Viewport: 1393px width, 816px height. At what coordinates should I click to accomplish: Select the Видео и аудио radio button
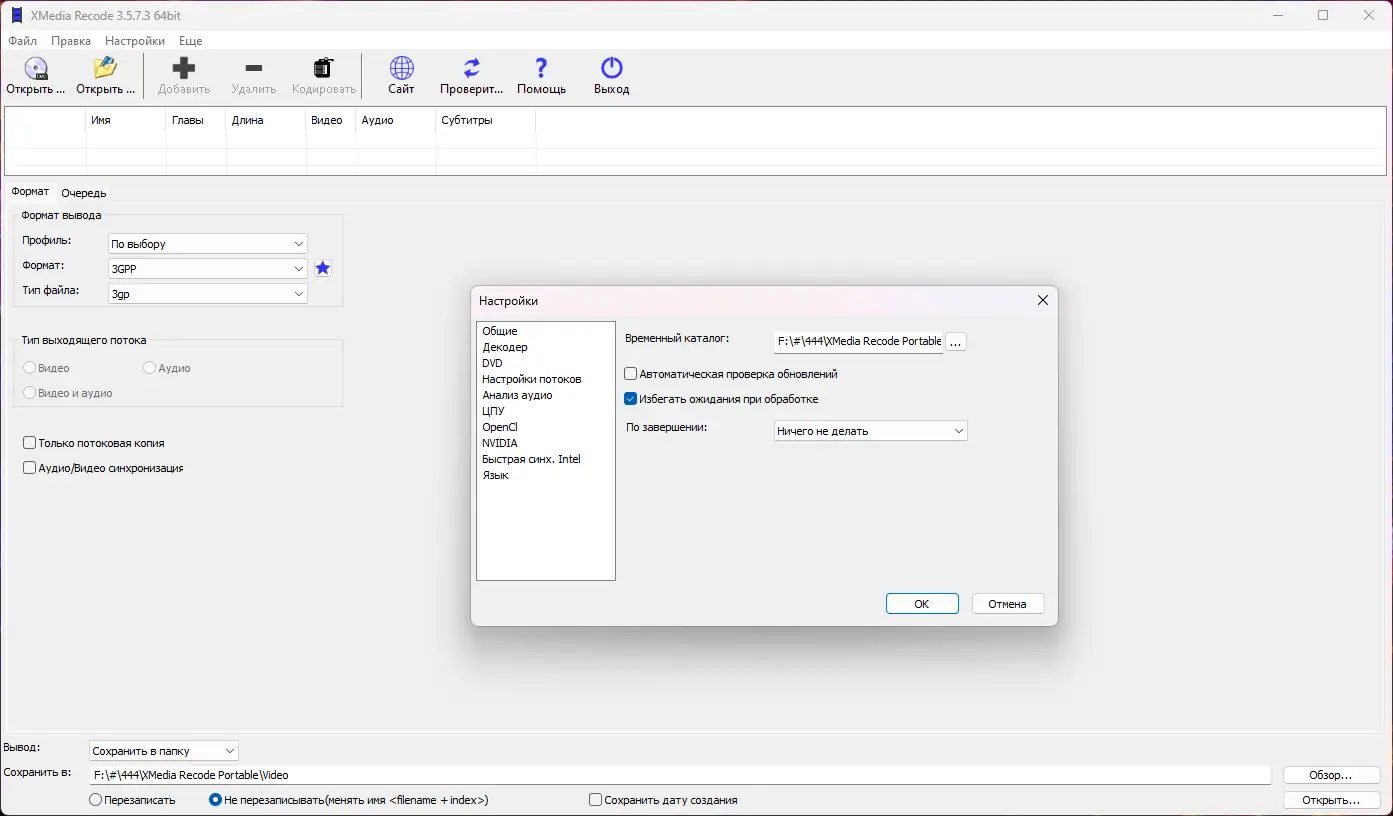(30, 393)
